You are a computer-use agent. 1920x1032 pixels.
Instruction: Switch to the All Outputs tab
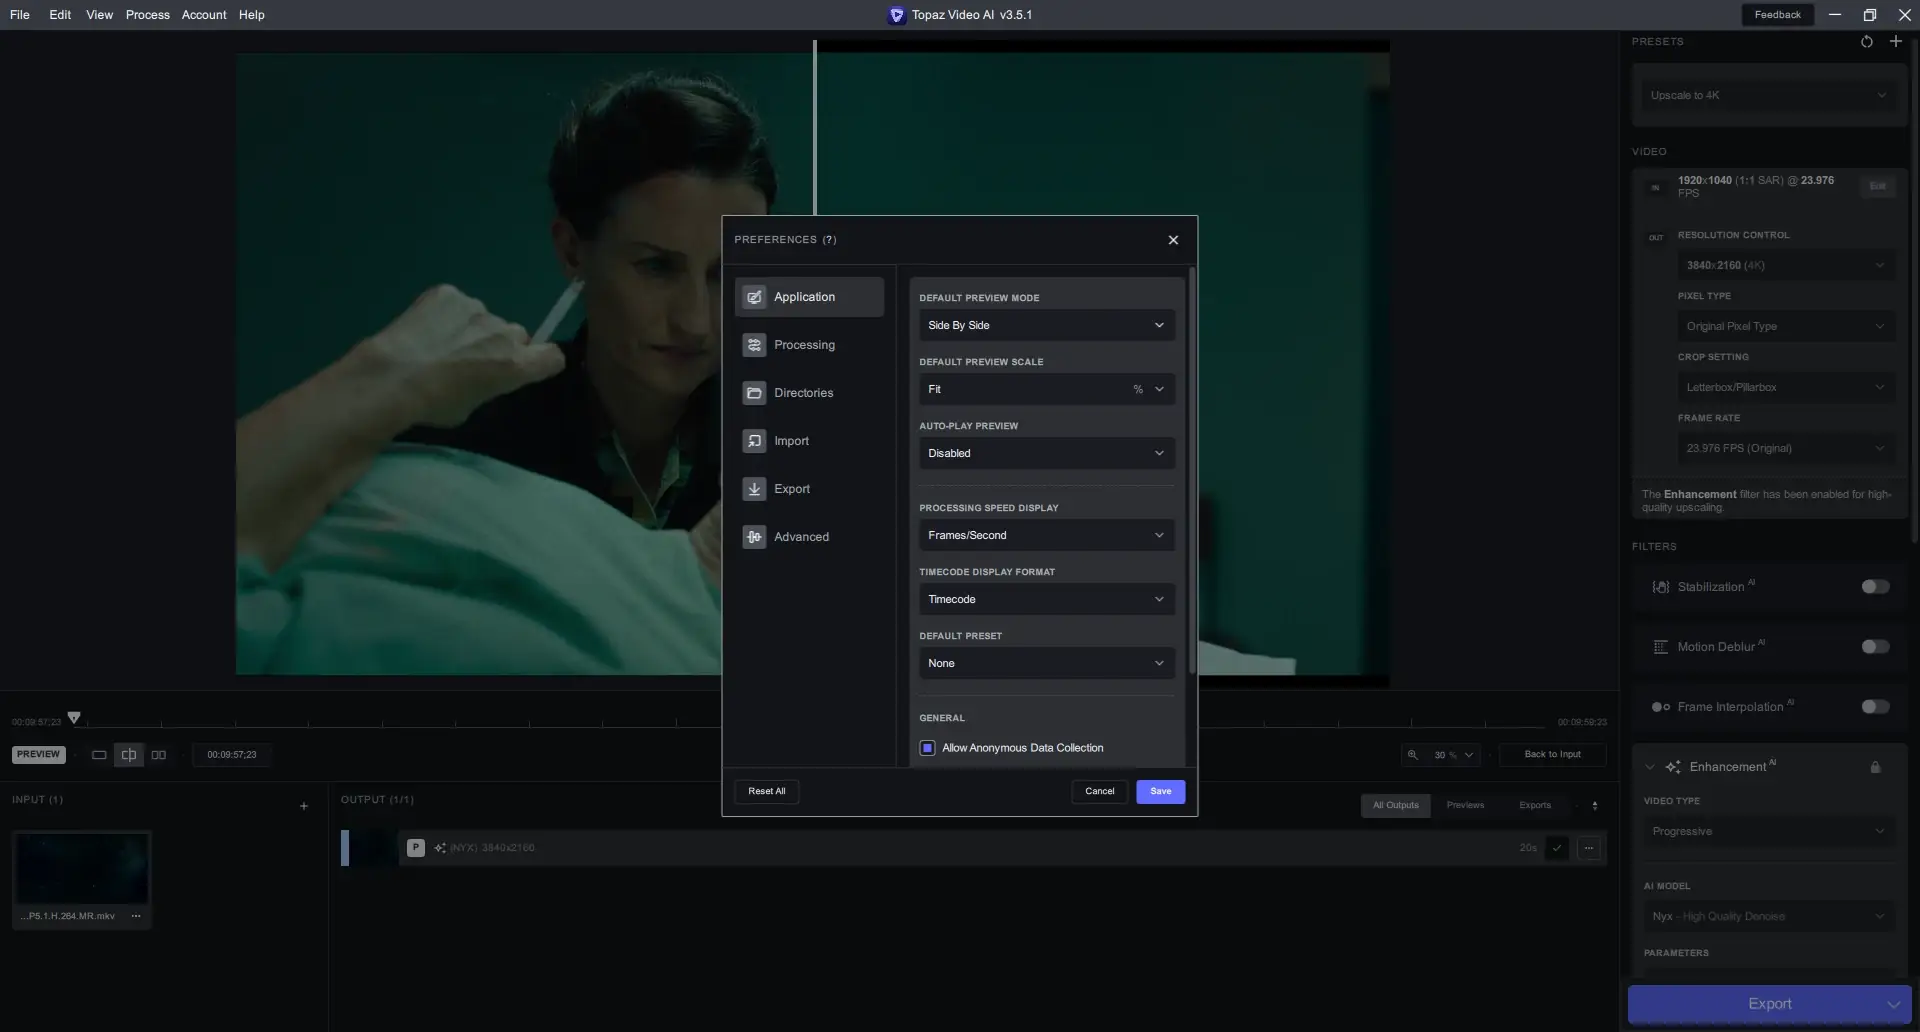pyautogui.click(x=1396, y=806)
